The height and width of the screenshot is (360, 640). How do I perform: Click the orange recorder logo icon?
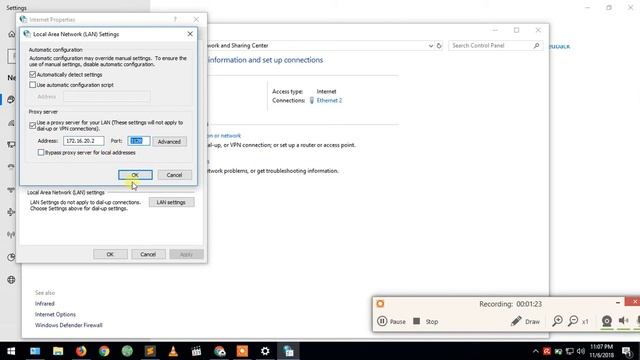[380, 304]
